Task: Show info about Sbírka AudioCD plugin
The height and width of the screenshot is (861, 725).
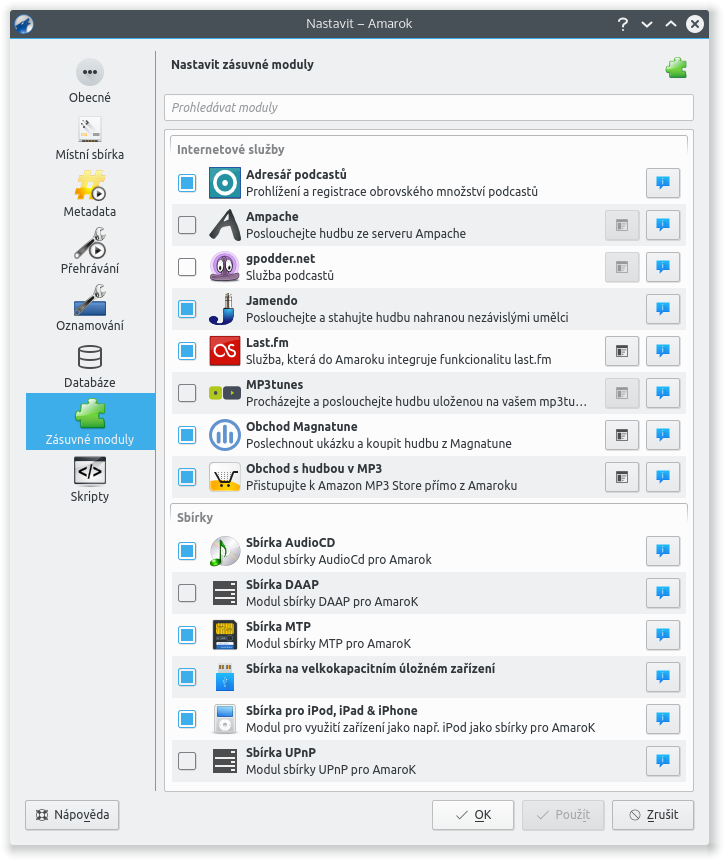Action: (662, 551)
